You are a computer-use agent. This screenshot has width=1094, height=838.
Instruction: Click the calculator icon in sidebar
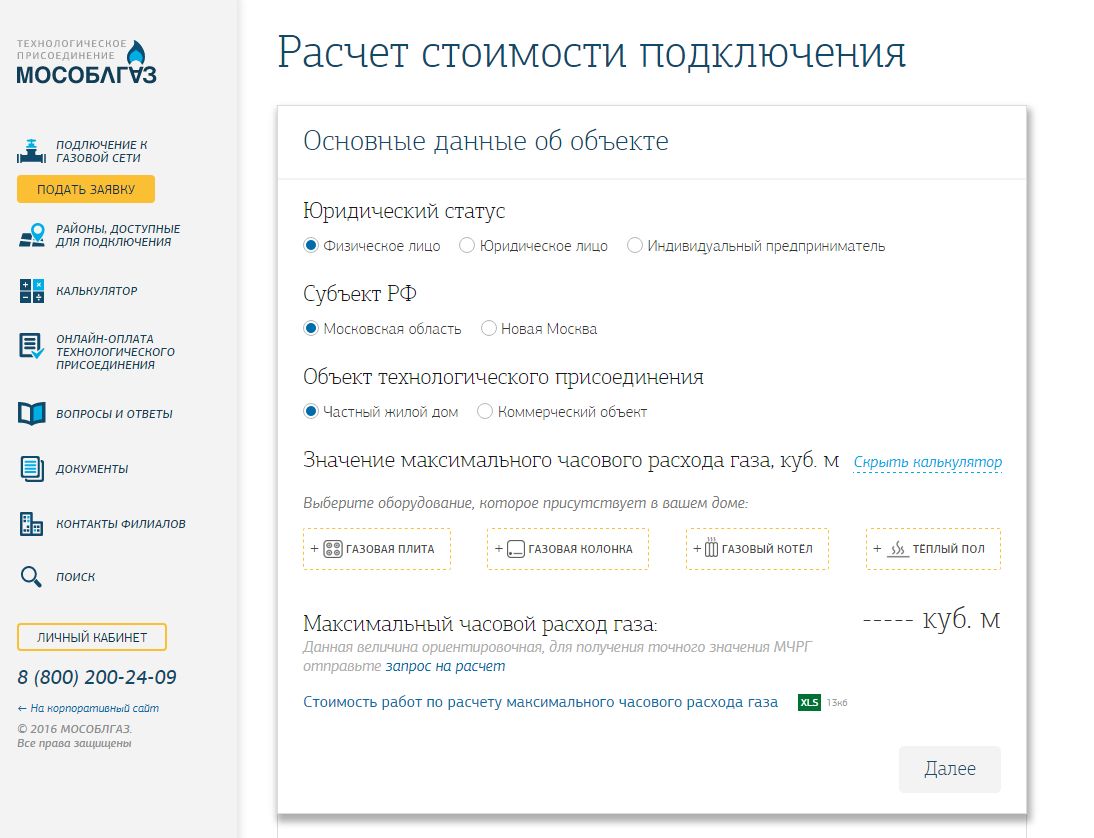click(x=32, y=291)
